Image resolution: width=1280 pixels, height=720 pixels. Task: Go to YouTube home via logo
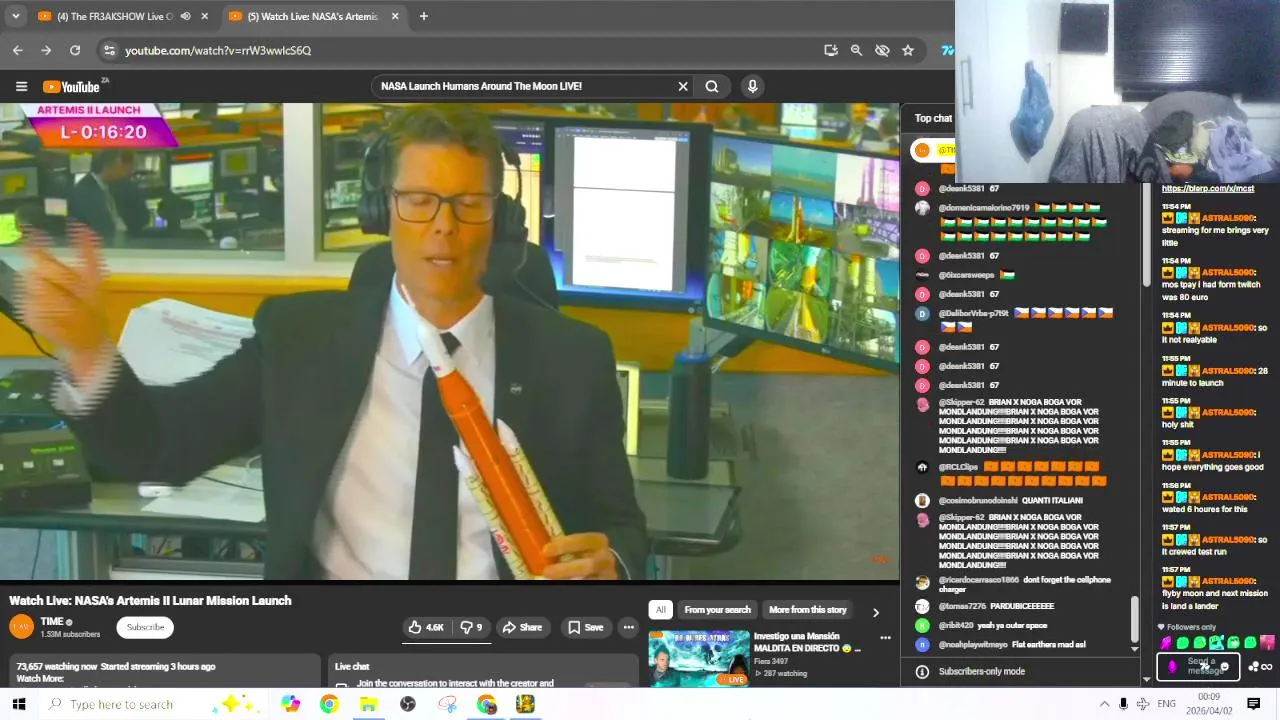coord(73,86)
